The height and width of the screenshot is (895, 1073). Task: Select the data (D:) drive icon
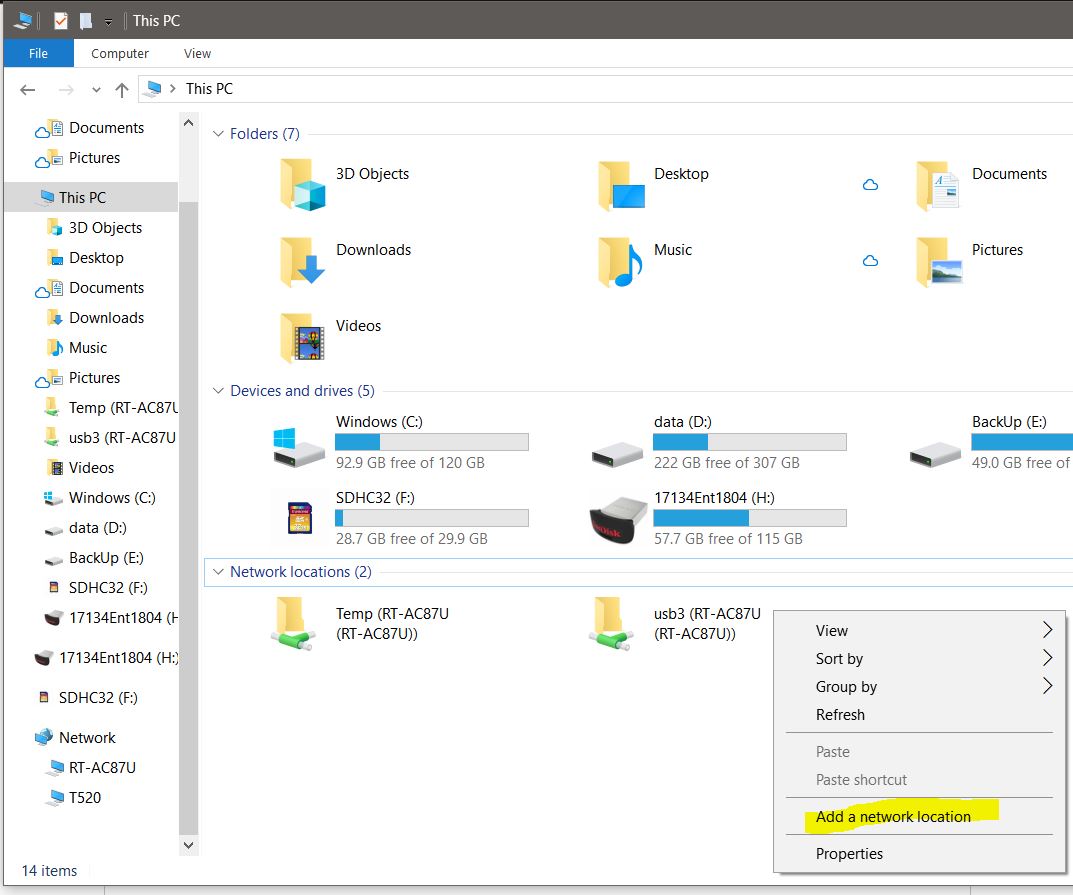click(x=617, y=454)
